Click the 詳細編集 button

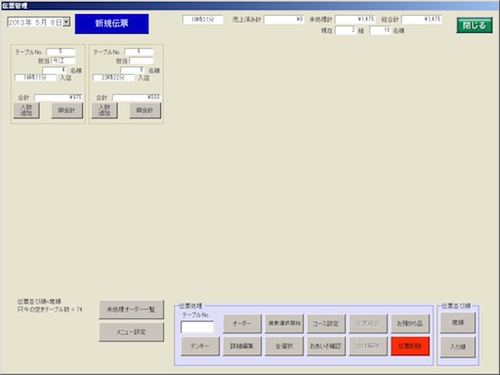click(242, 346)
